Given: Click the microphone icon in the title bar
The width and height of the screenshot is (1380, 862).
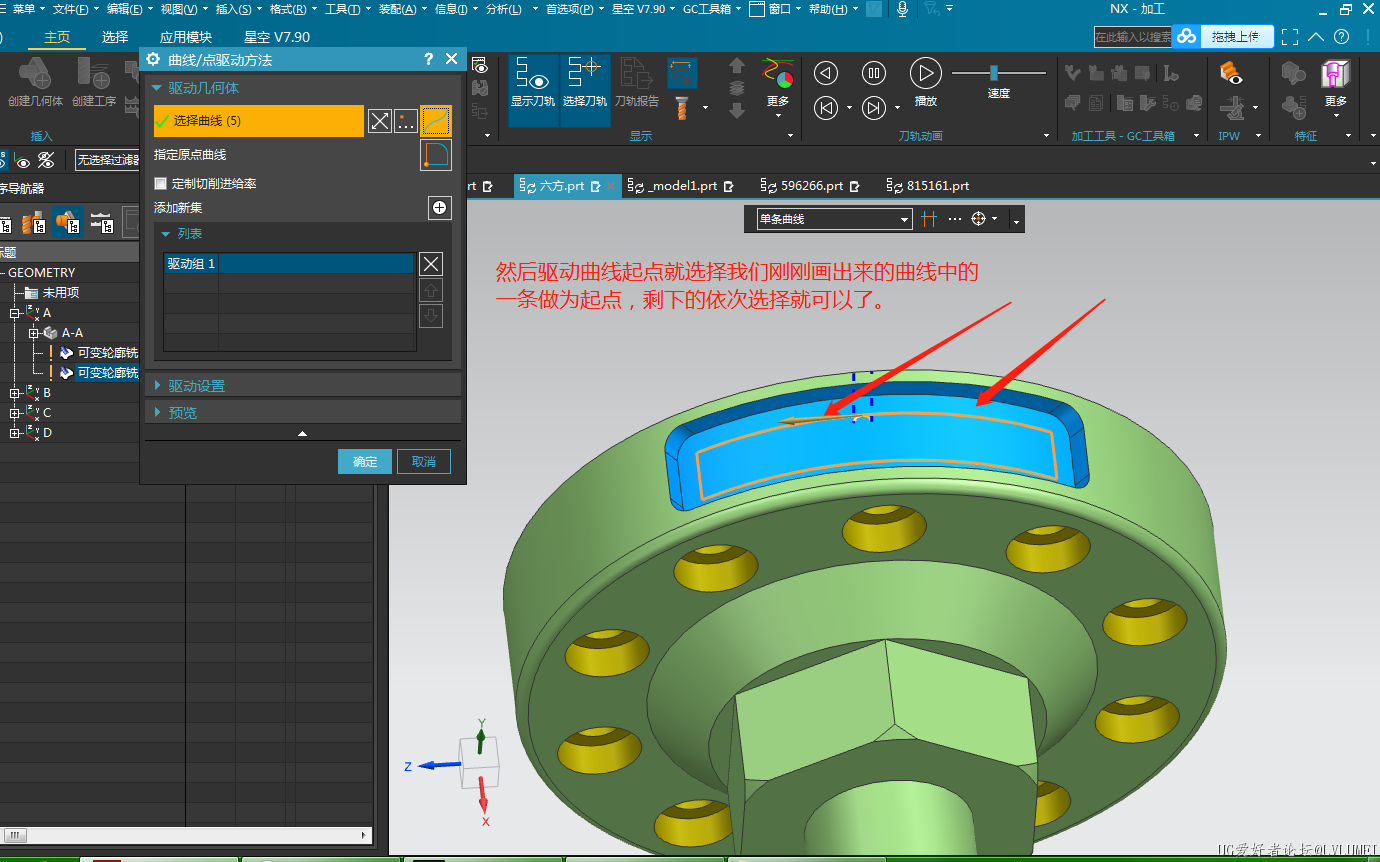Looking at the screenshot, I should 902,9.
